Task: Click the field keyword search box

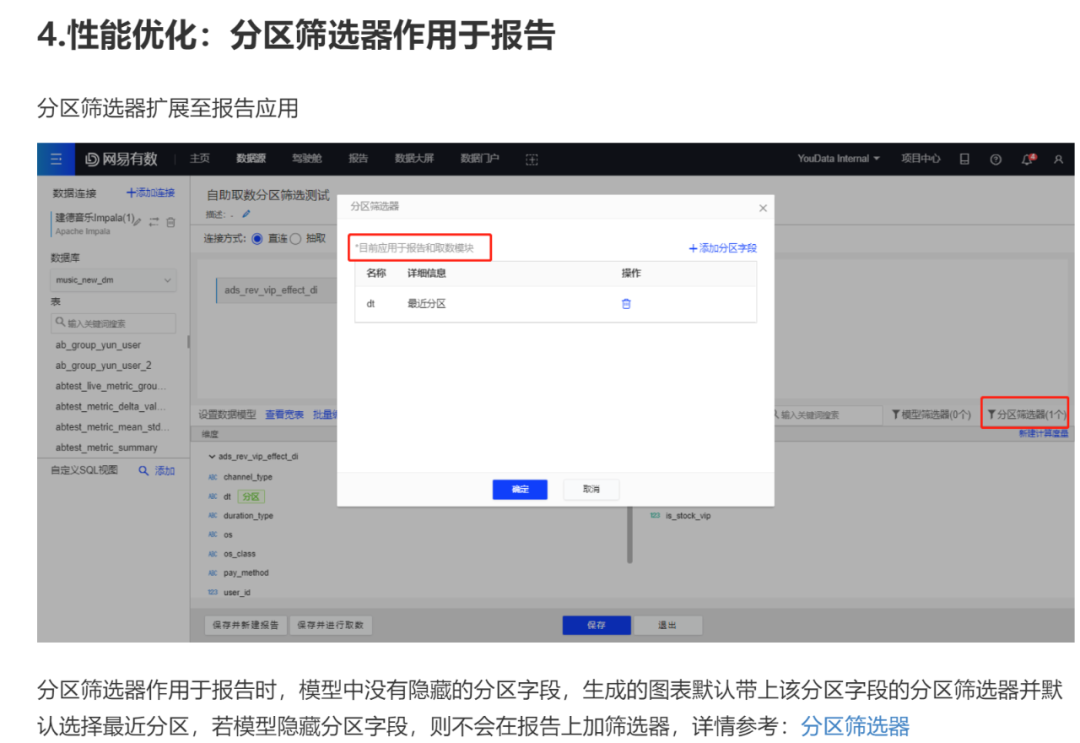Action: tap(827, 415)
